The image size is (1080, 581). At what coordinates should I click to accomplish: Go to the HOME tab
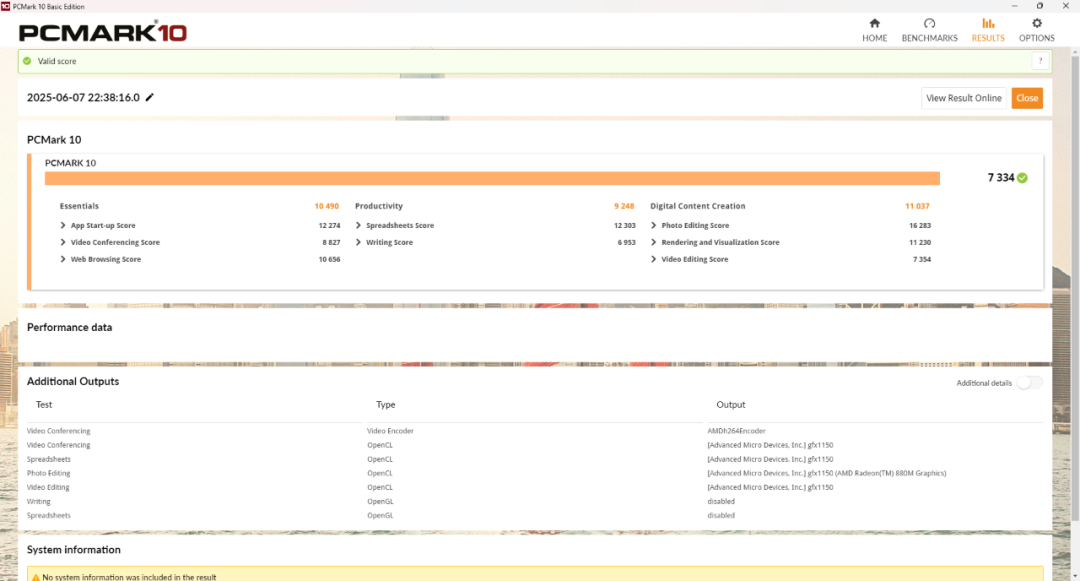[x=874, y=30]
